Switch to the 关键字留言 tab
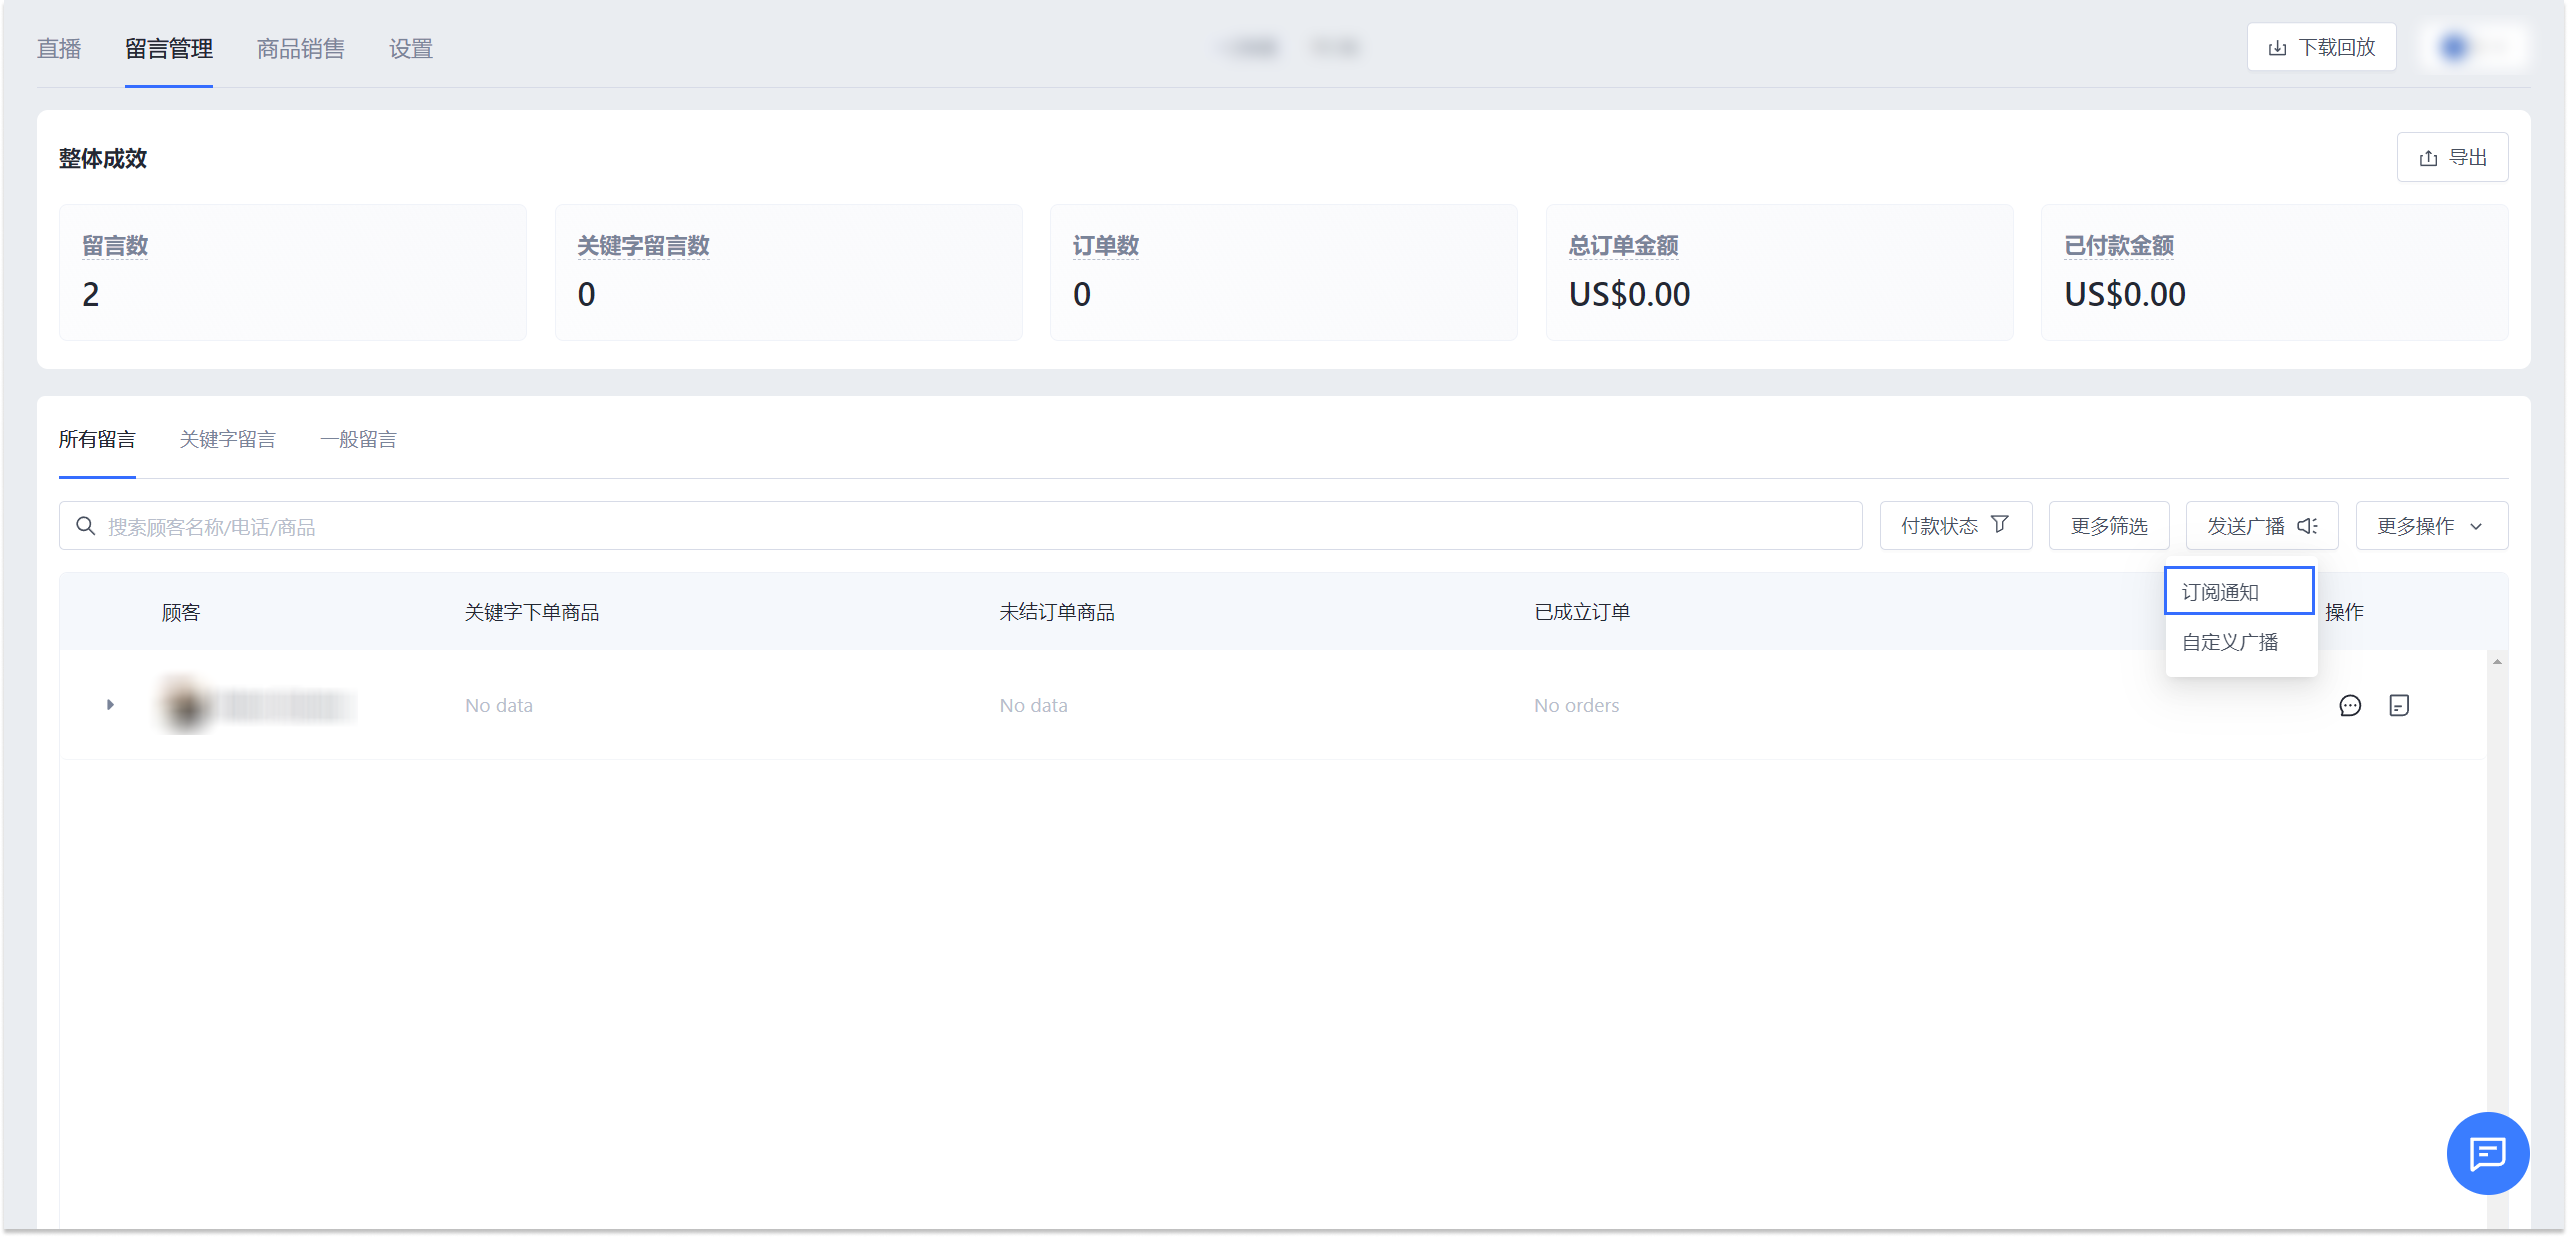 pos(227,439)
